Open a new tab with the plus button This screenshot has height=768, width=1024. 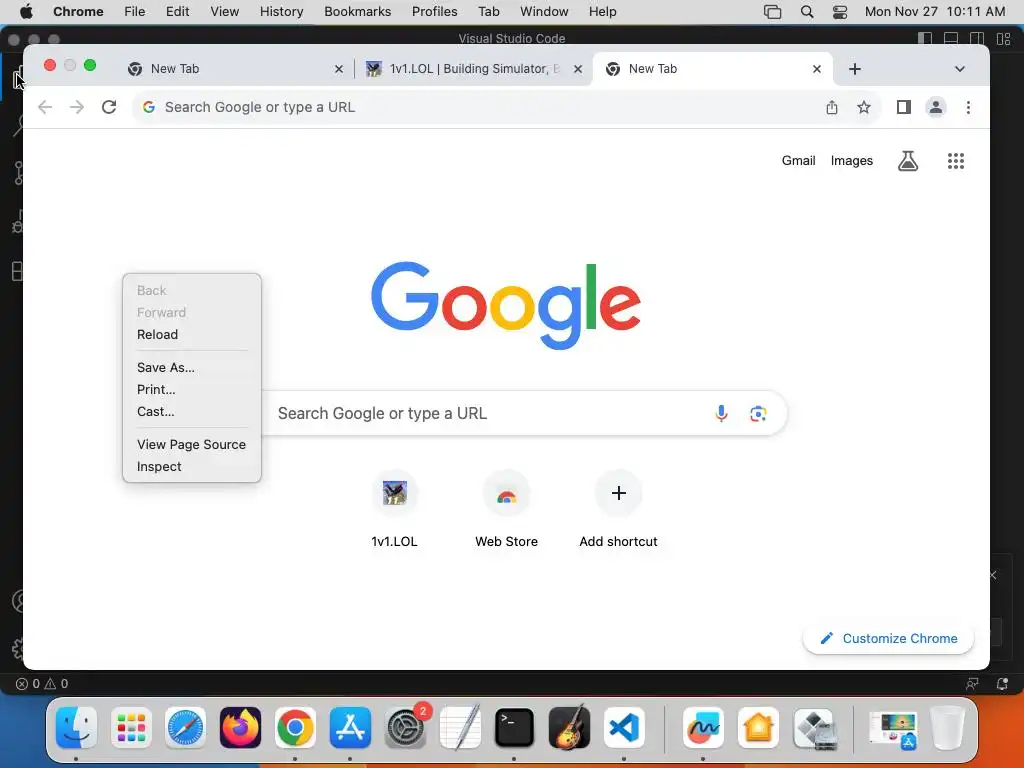855,69
